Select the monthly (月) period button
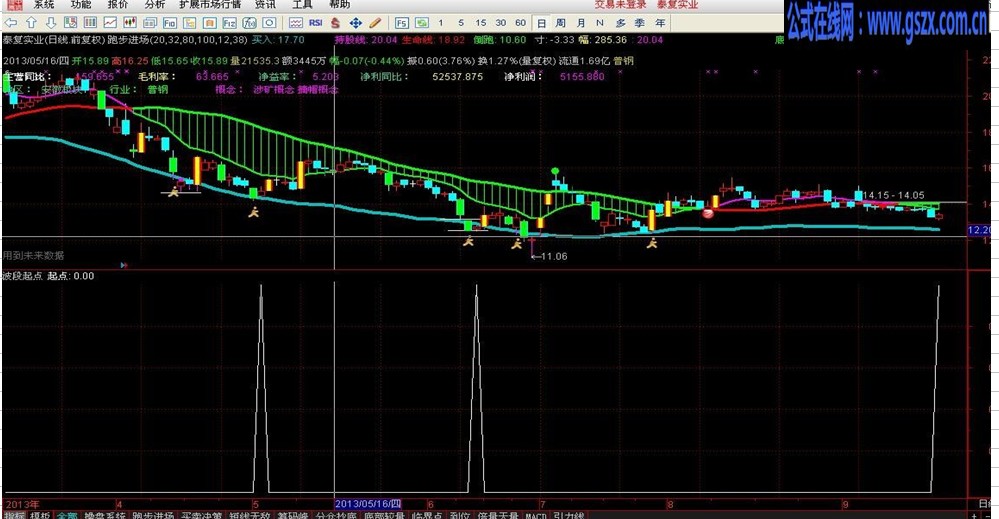 coord(581,23)
